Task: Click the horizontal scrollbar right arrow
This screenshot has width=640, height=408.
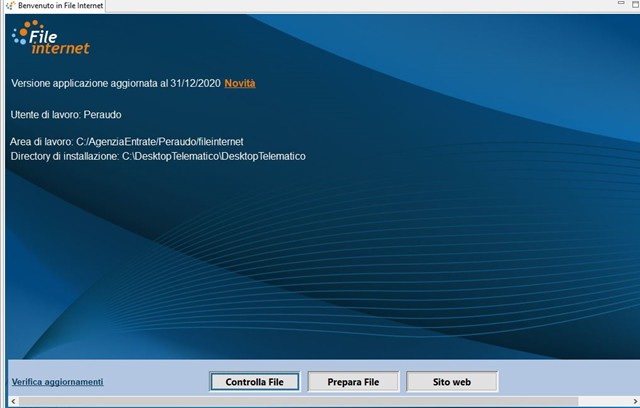Action: (635, 401)
